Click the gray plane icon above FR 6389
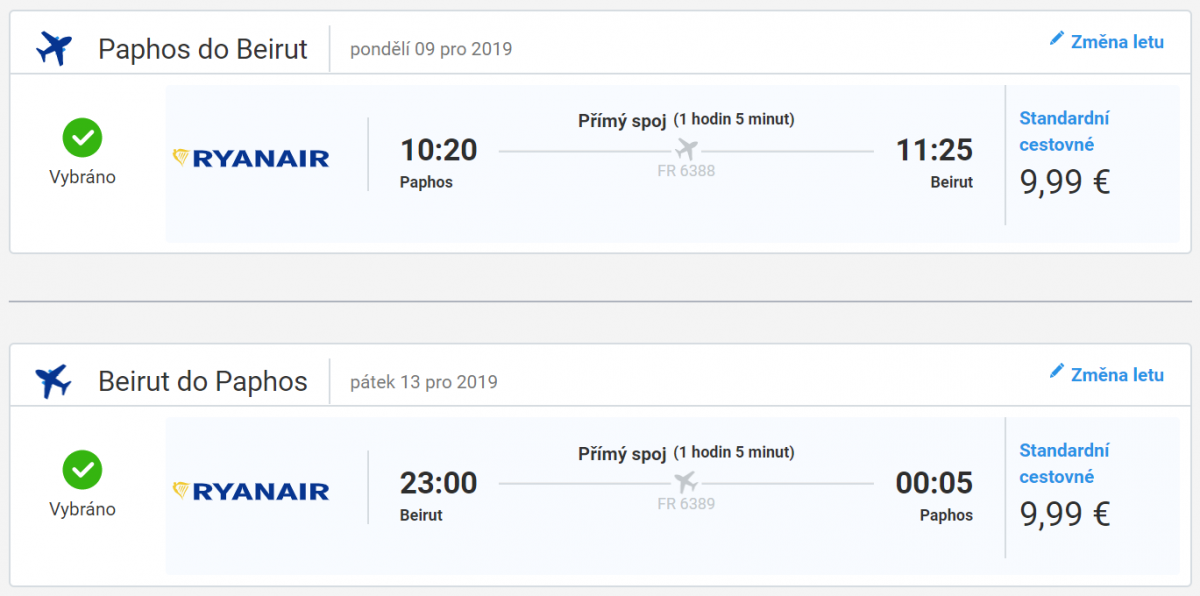Viewport: 1200px width, 596px height. tap(686, 483)
